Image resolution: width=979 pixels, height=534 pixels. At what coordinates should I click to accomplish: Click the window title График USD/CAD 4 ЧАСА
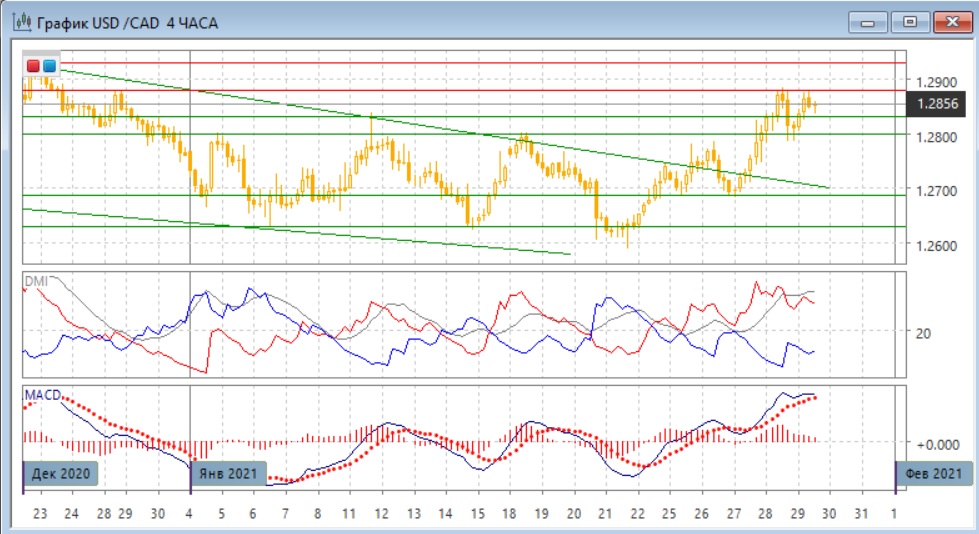coord(126,21)
